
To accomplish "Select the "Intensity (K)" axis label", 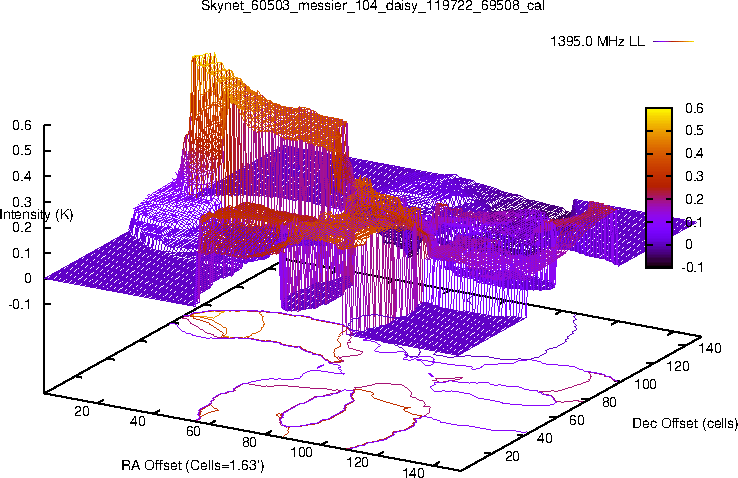I will [x=36, y=215].
